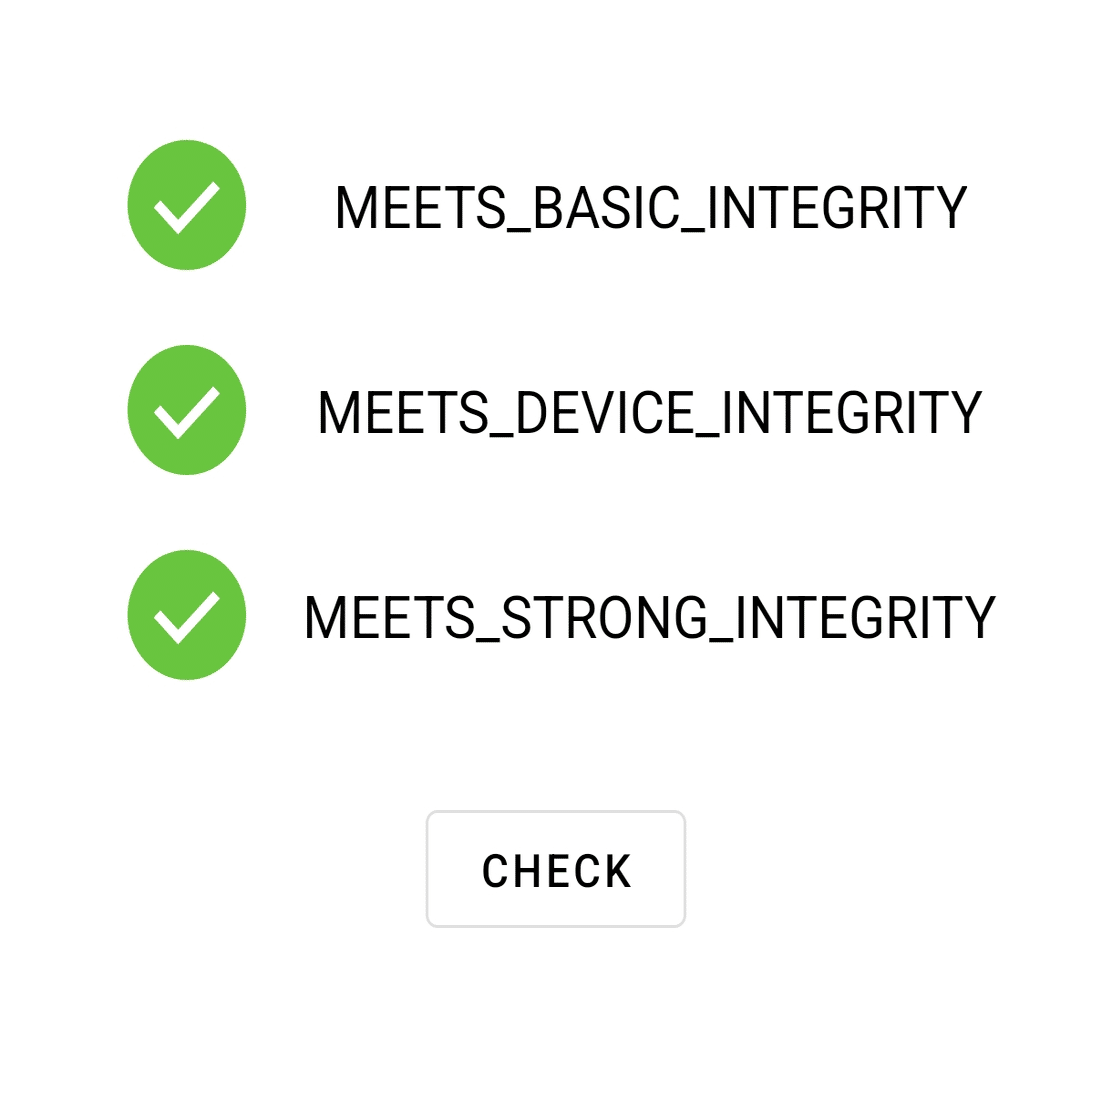Select the basic integrity verdict text
The image size is (1112, 1112).
[x=650, y=208]
